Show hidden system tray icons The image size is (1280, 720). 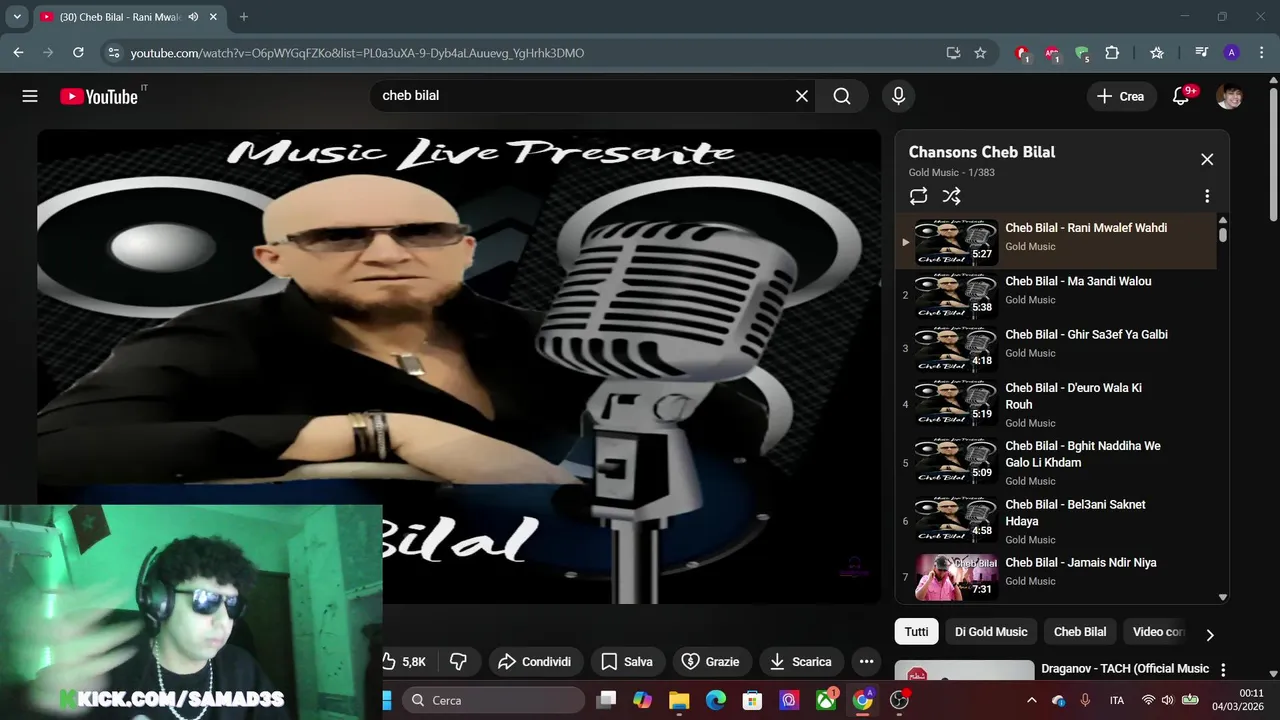pos(1031,700)
